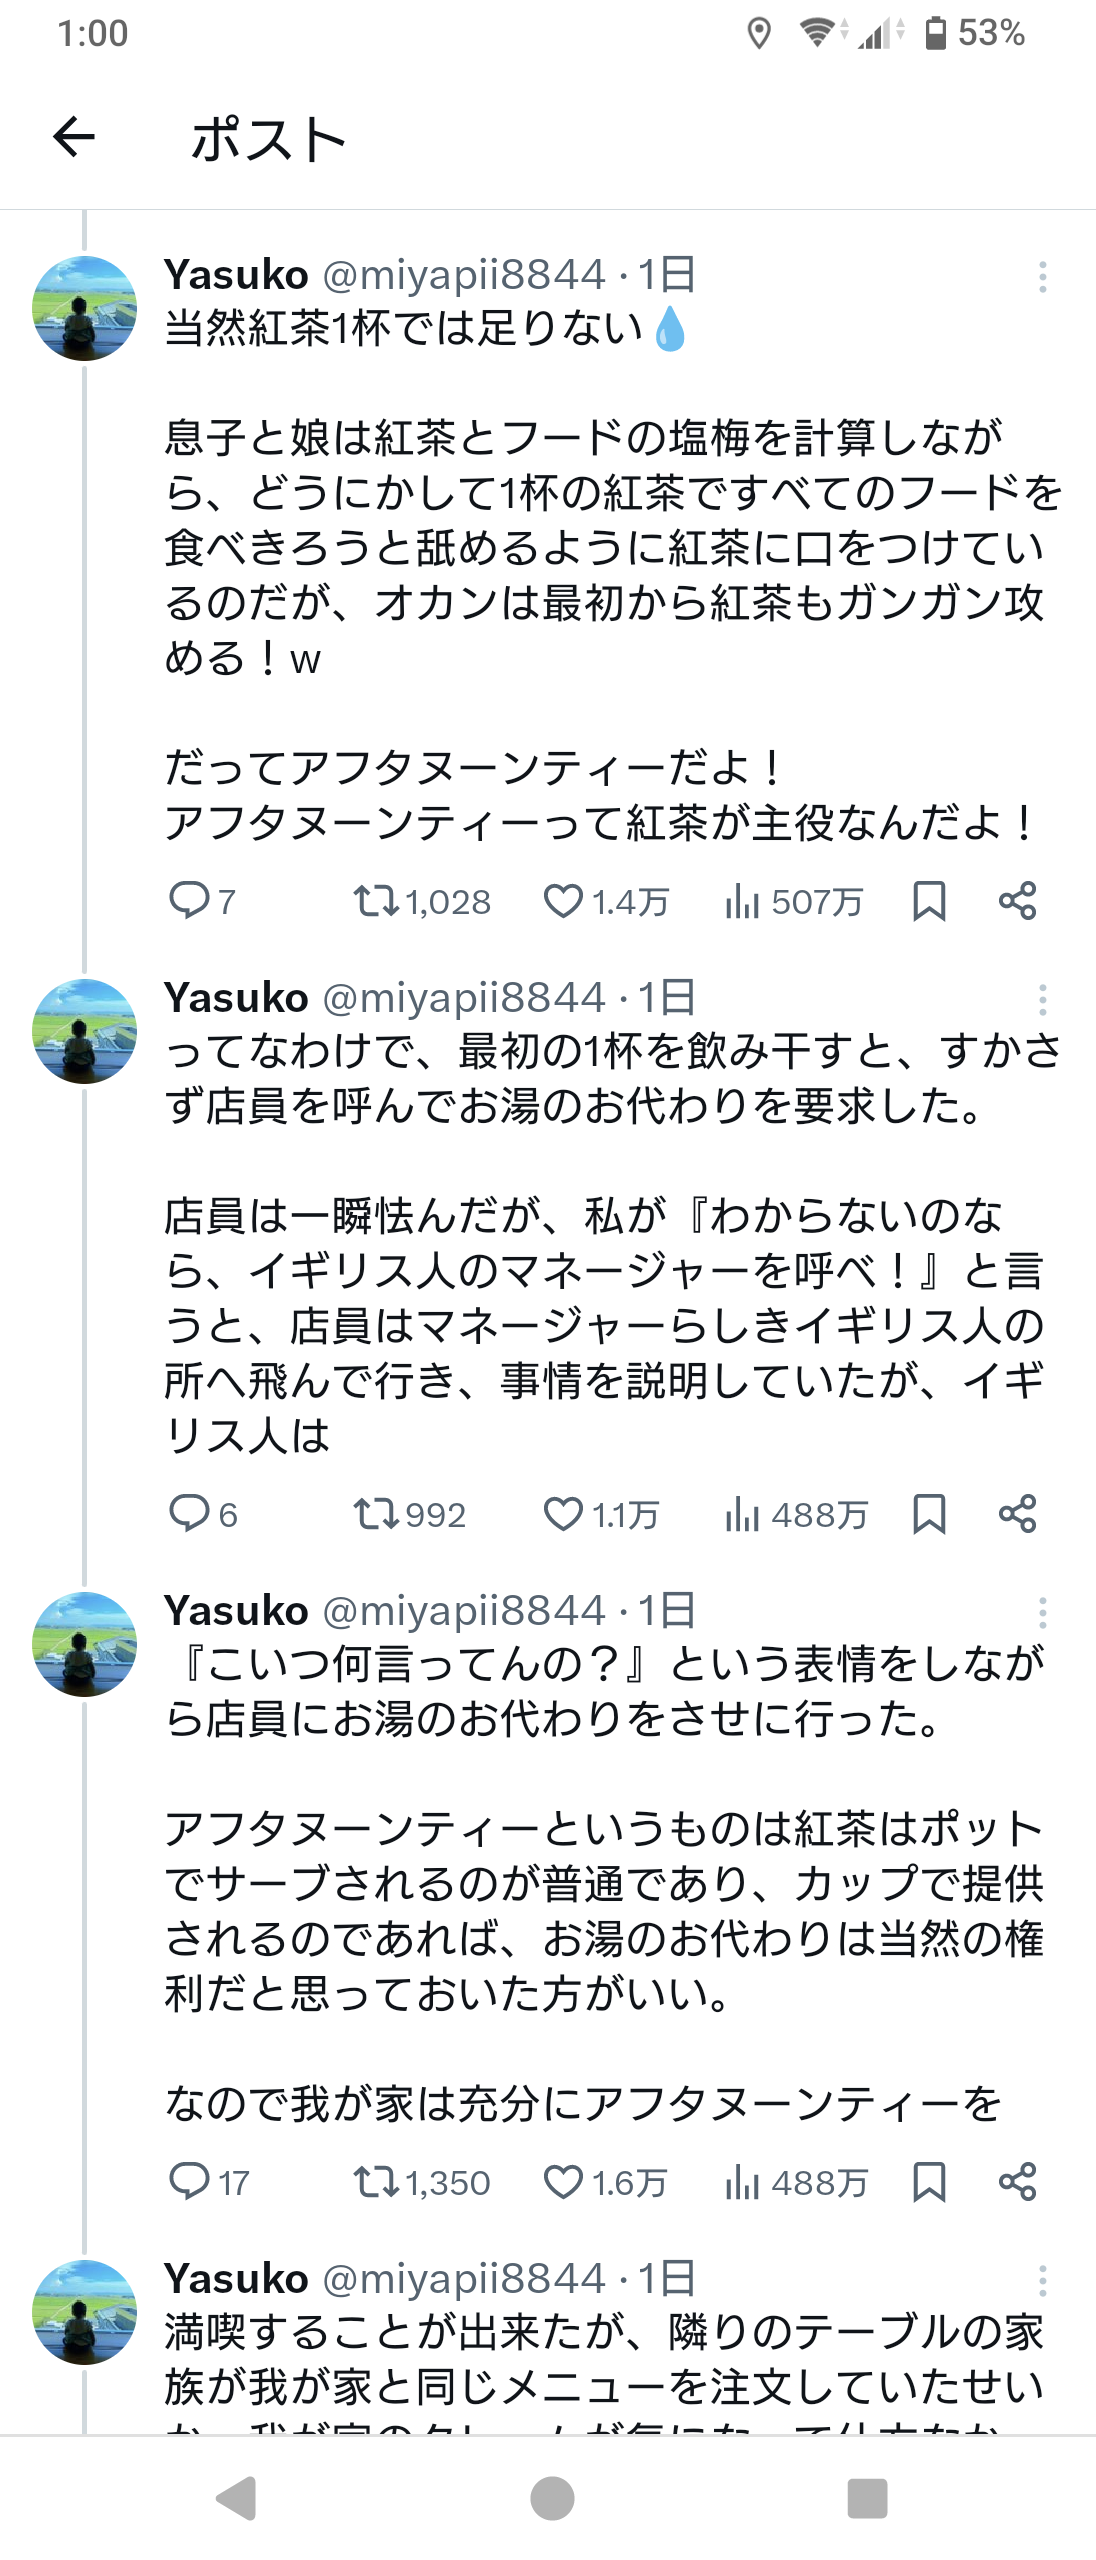This screenshot has height=2560, width=1096.
Task: Open more options on third Yasuko post
Action: point(1042,1613)
